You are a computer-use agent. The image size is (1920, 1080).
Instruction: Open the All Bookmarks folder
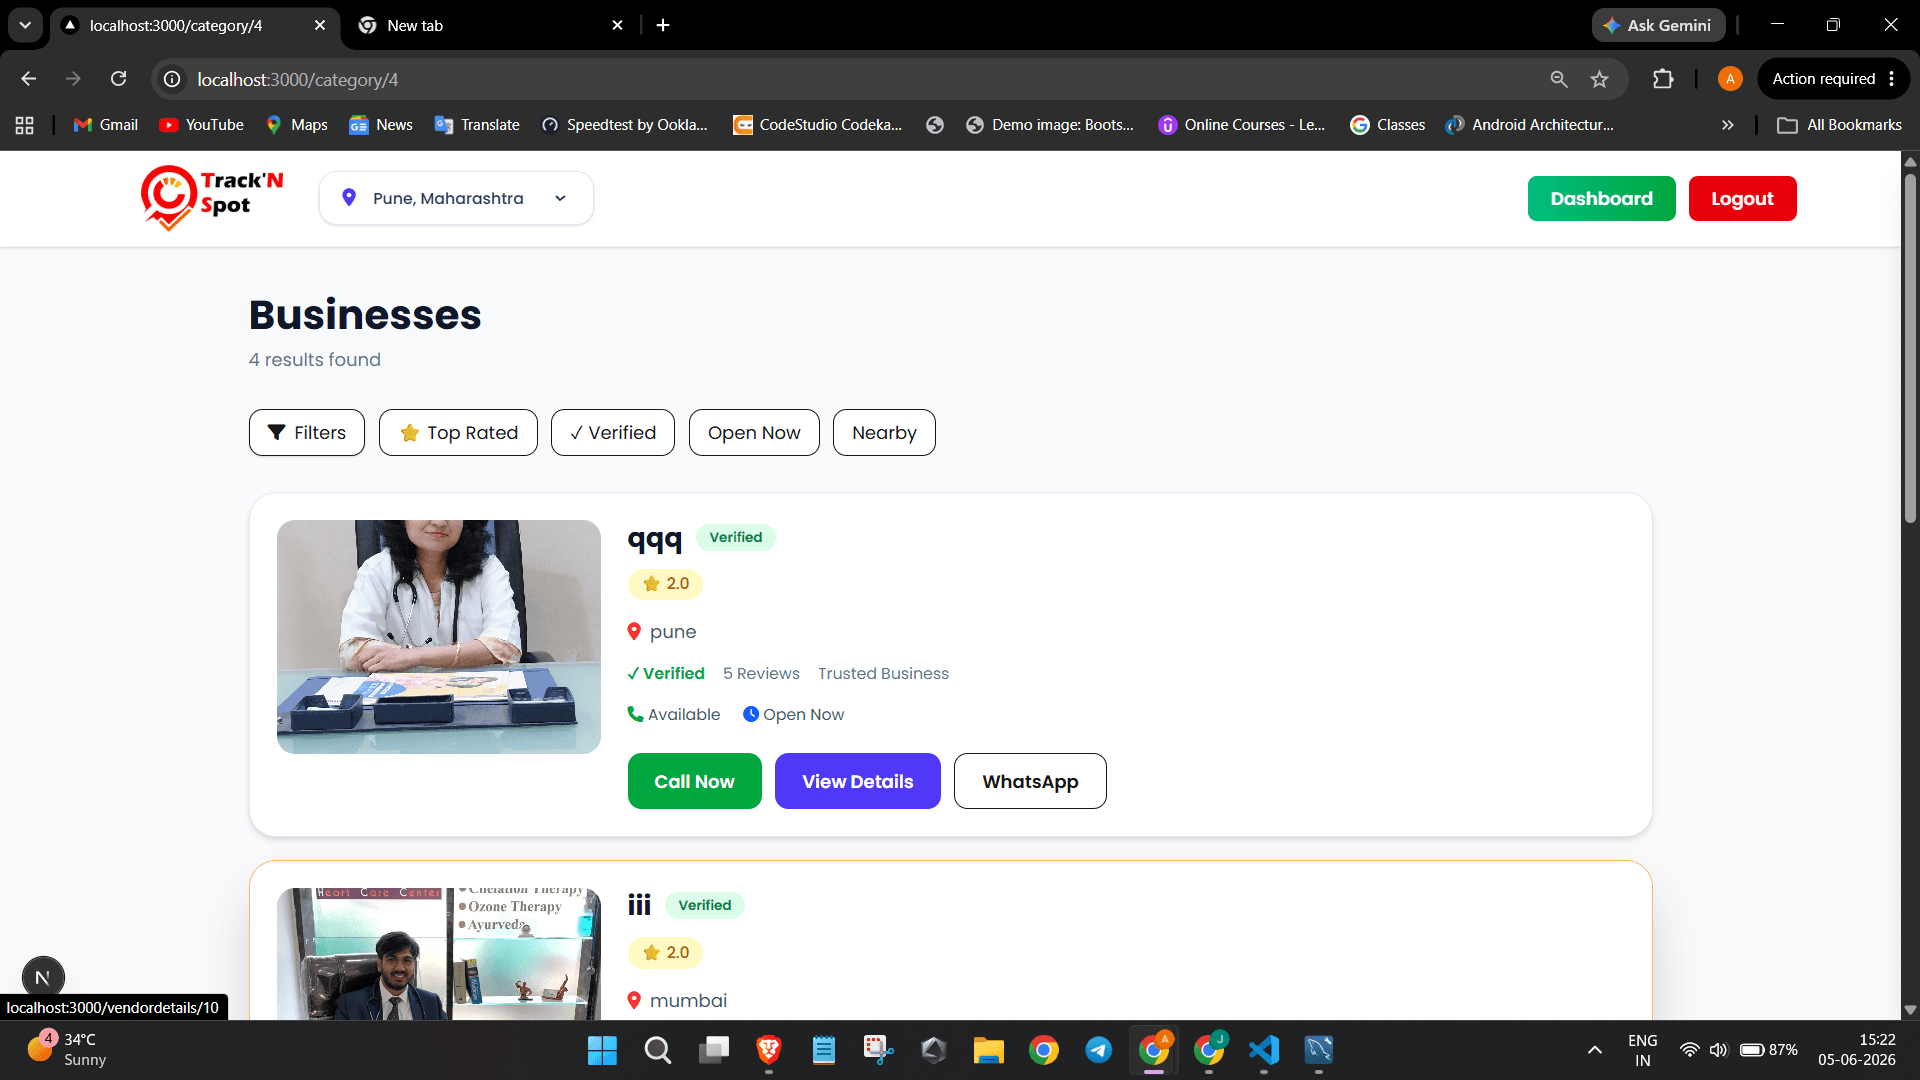pyautogui.click(x=1840, y=125)
